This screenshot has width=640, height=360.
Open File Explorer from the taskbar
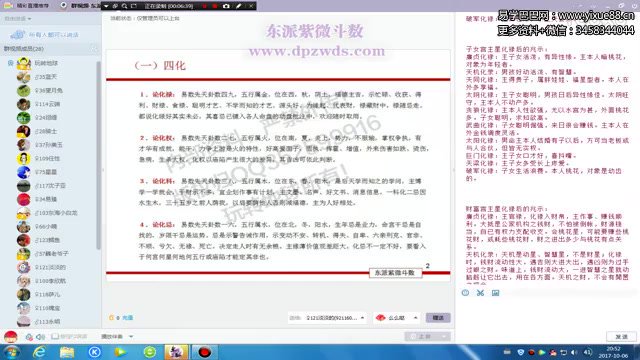[x=67, y=352]
